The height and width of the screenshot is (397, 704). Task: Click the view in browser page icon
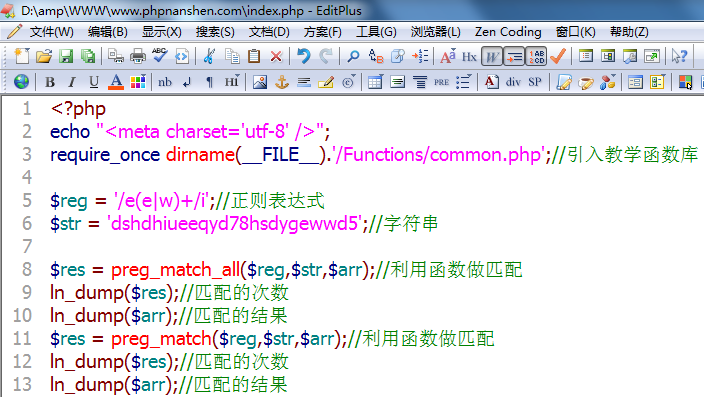[182, 57]
